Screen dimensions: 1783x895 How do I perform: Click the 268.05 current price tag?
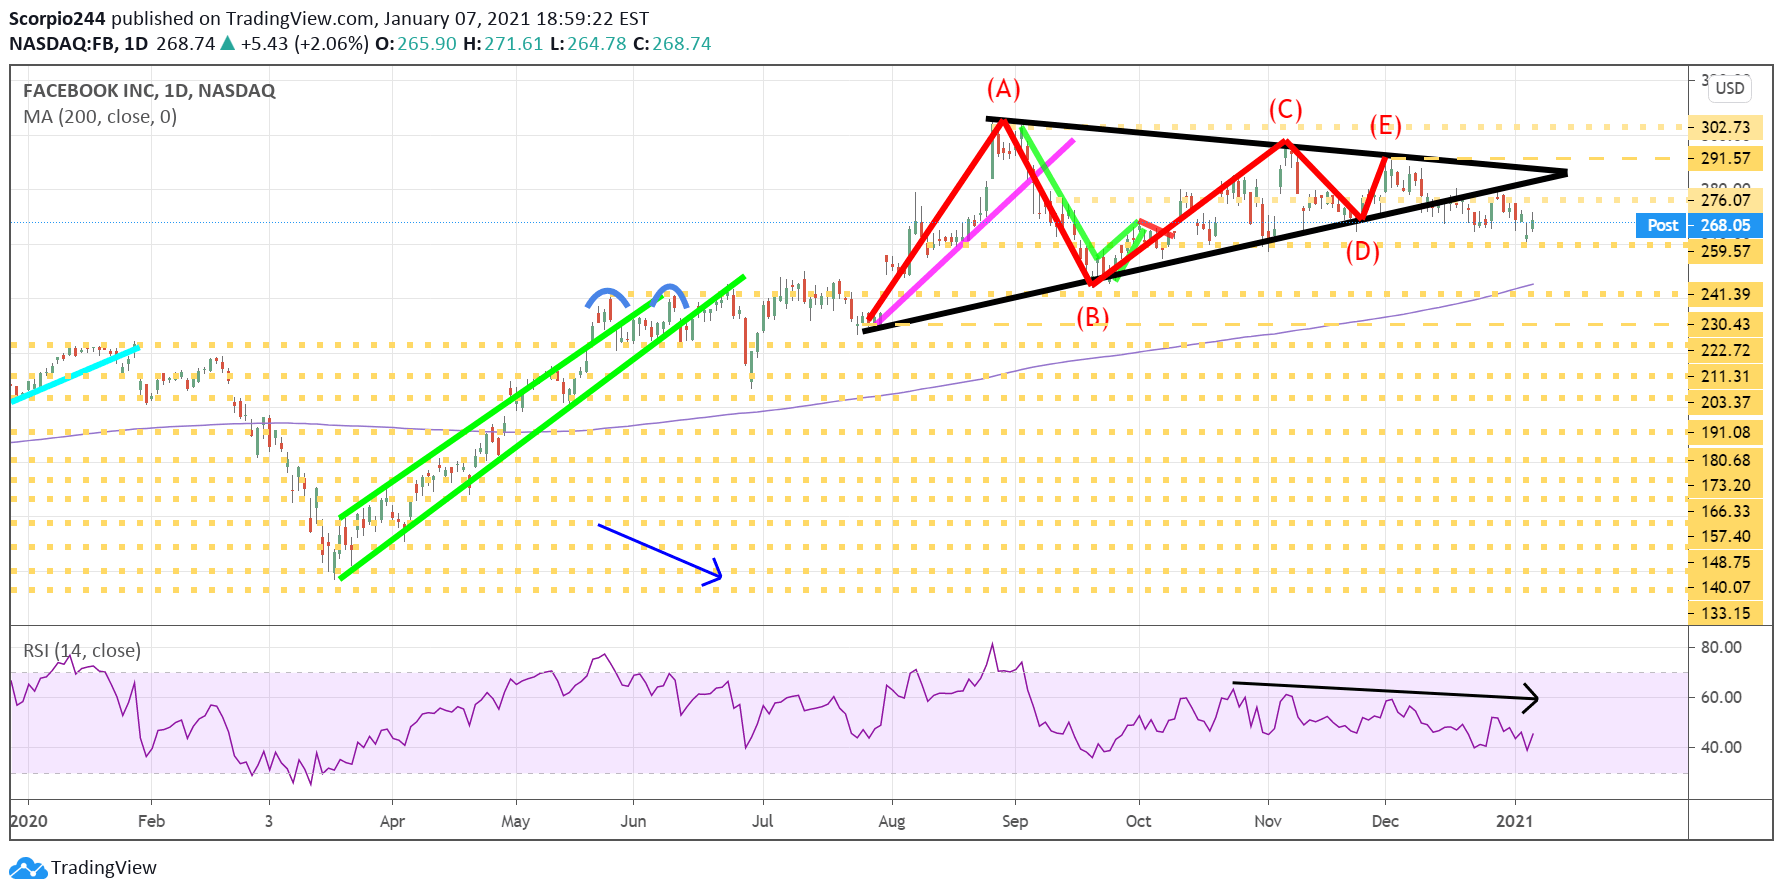point(1726,226)
